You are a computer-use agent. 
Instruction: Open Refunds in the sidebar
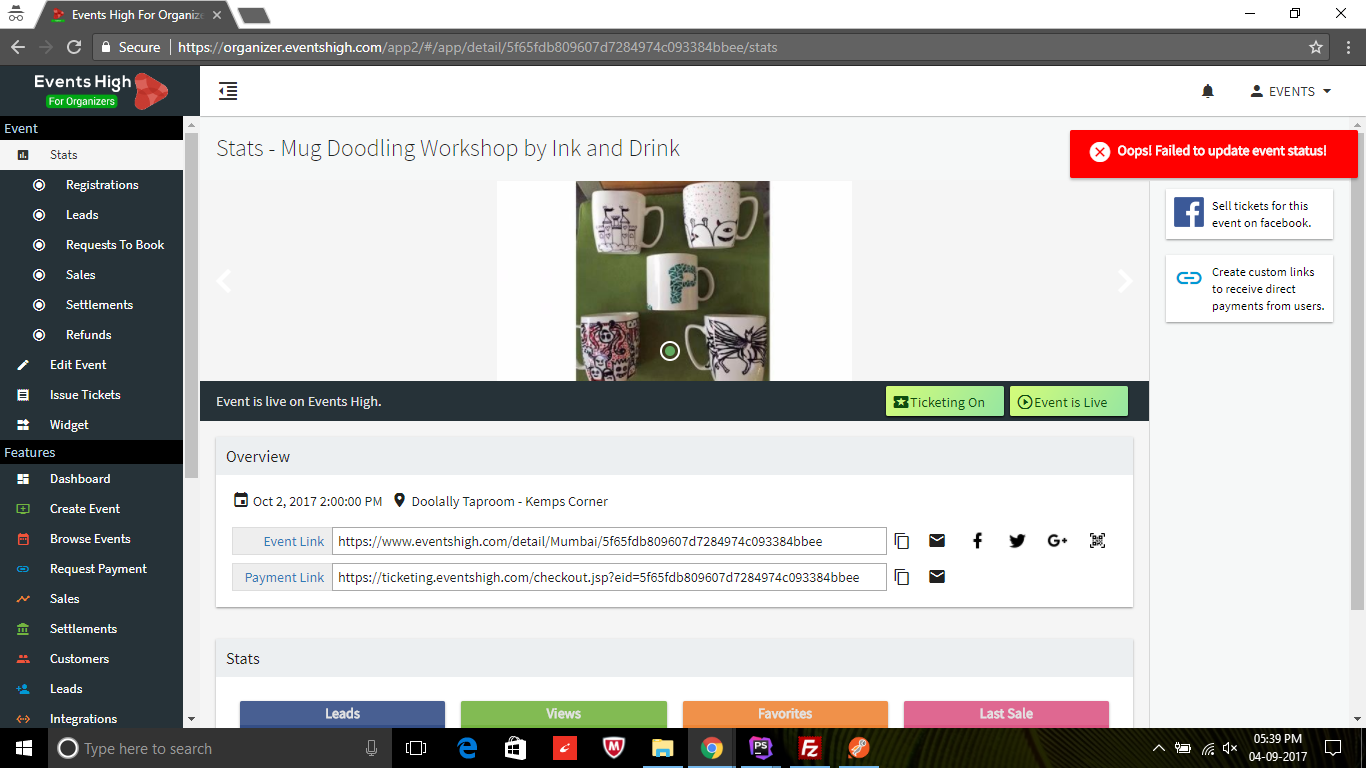[92, 335]
